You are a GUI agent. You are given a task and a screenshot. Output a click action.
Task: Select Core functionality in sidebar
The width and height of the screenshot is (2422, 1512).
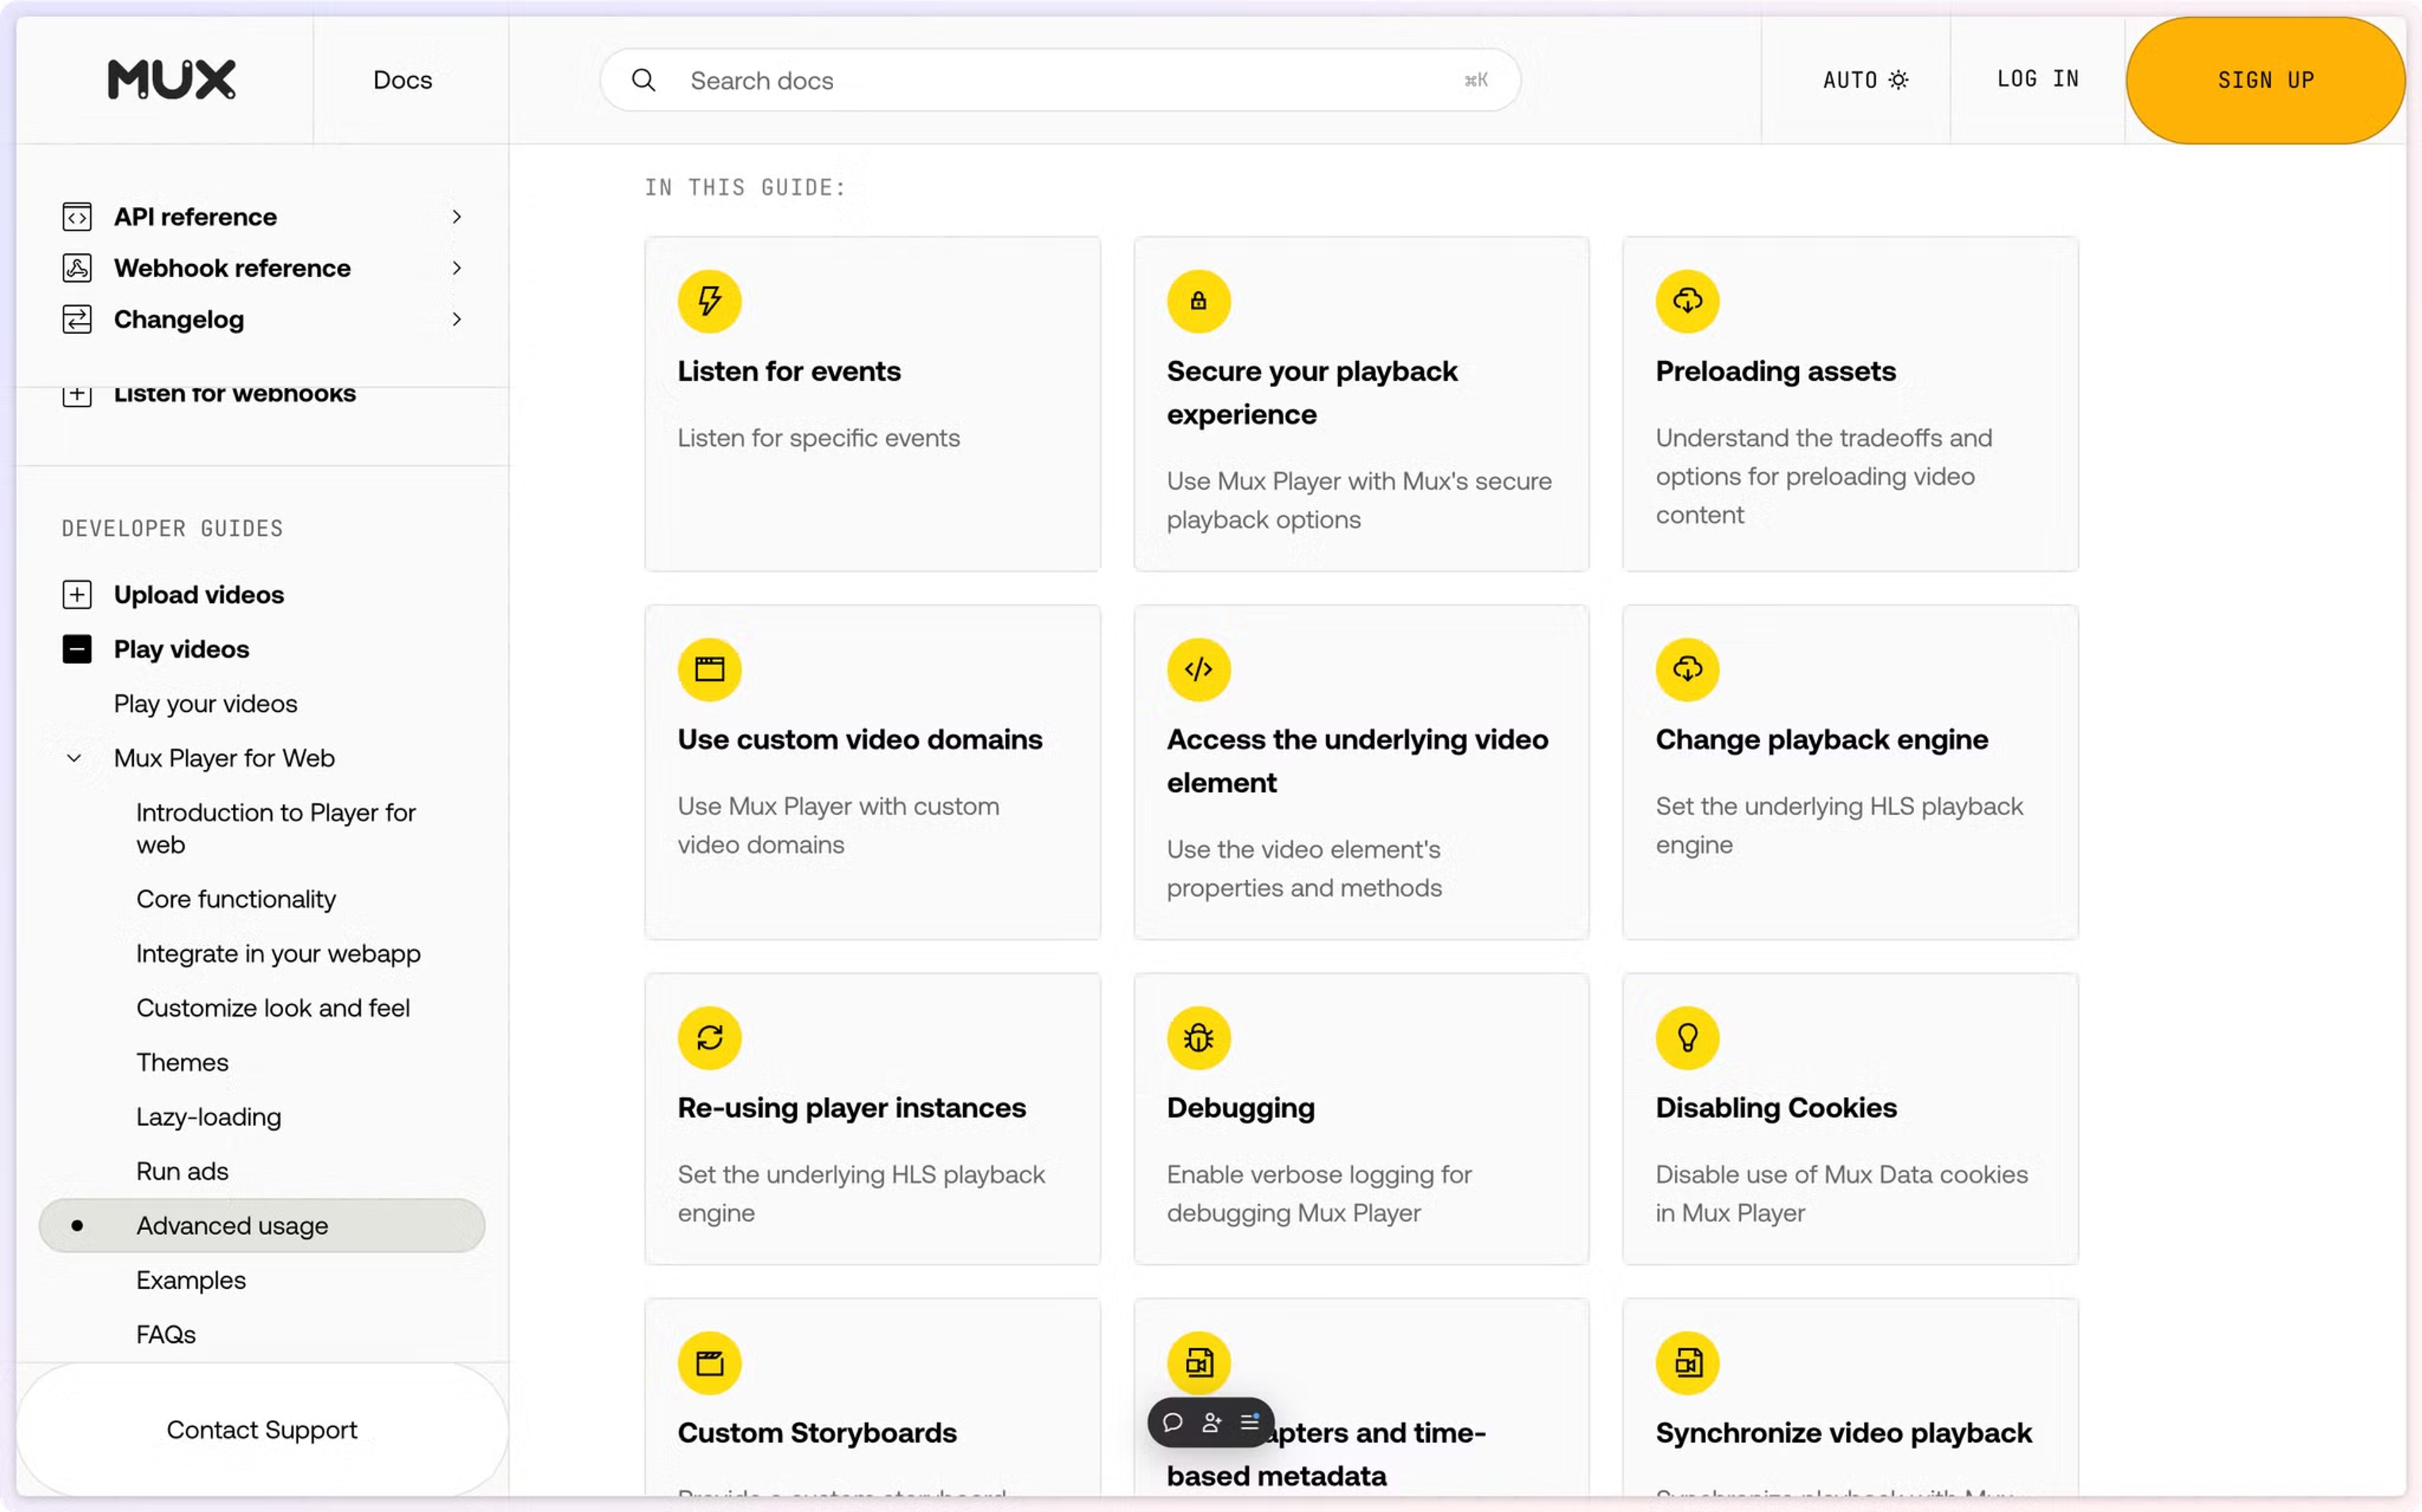(236, 899)
